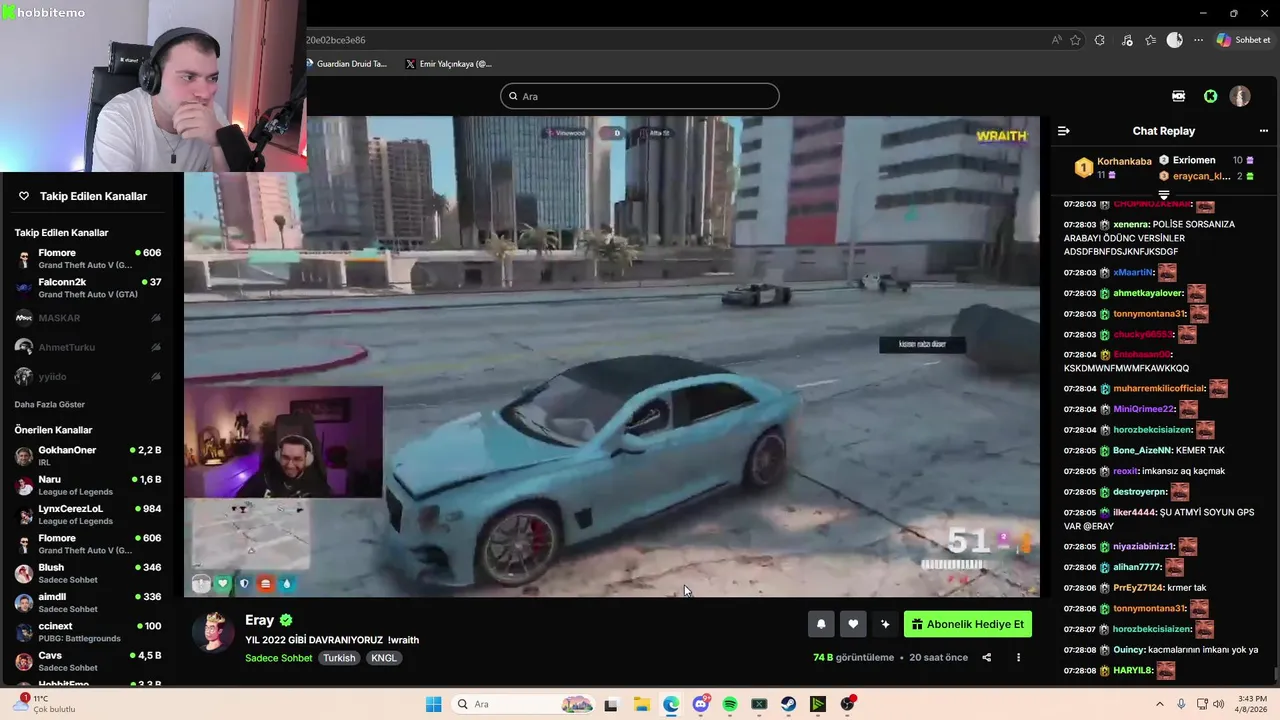The image size is (1280, 720).
Task: Open the Edge extensions puzzle icon
Action: (x=1100, y=40)
